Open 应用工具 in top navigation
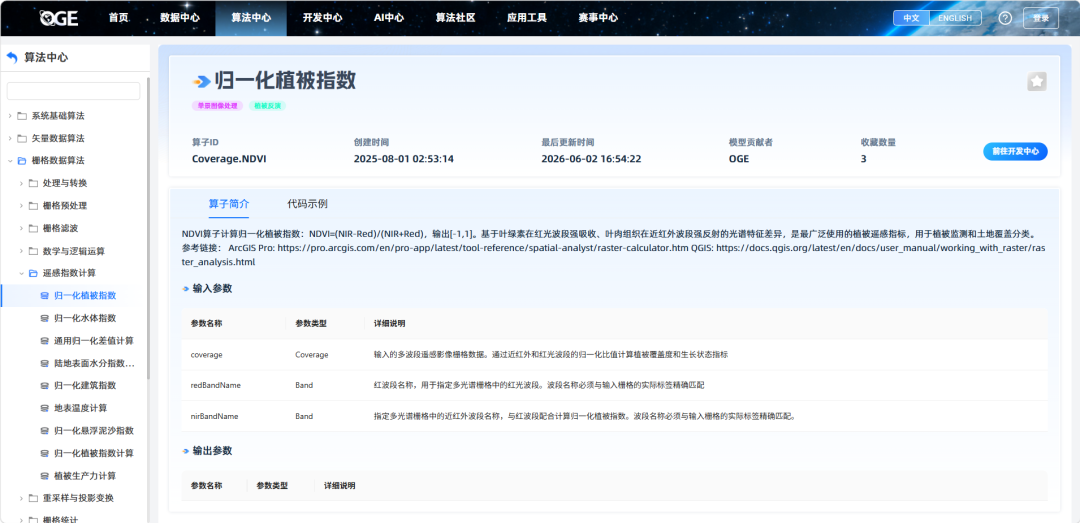 (526, 18)
